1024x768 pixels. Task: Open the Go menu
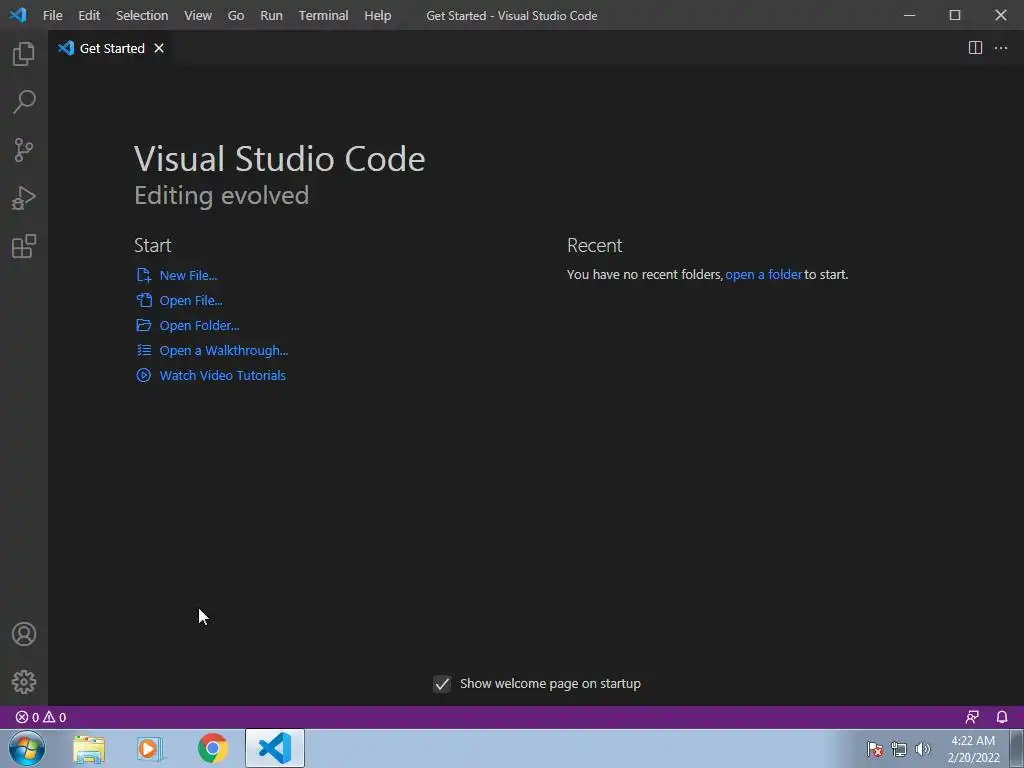pyautogui.click(x=236, y=15)
